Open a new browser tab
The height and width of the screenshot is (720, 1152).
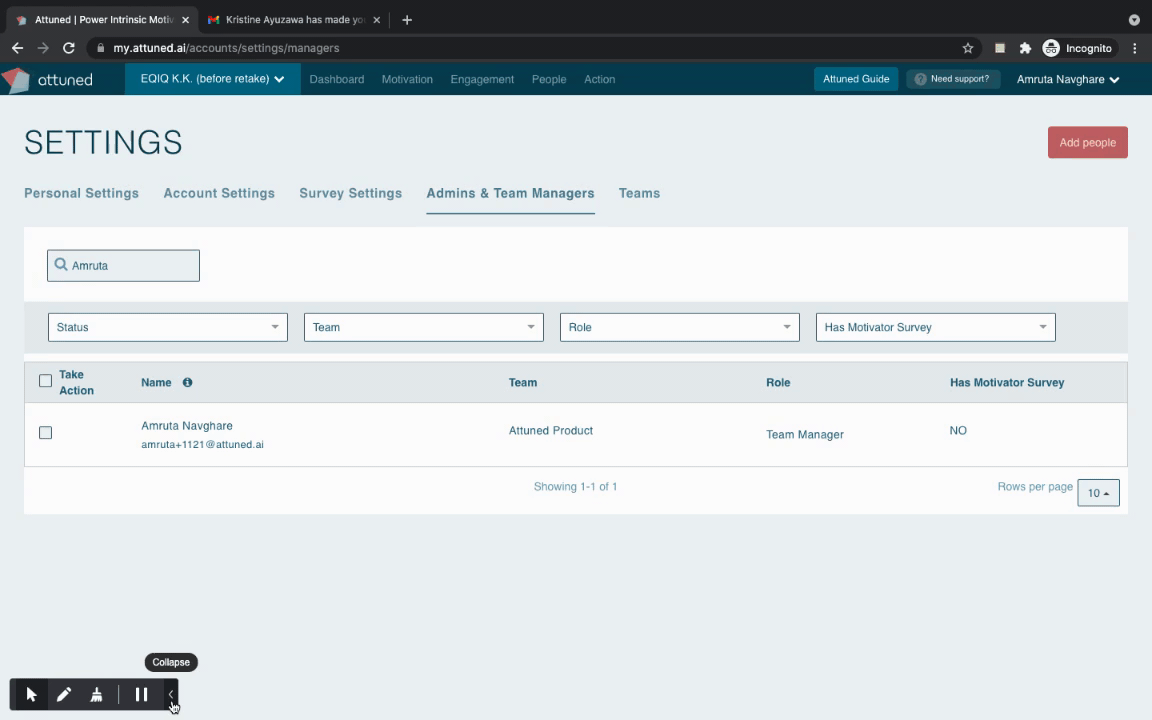point(407,20)
